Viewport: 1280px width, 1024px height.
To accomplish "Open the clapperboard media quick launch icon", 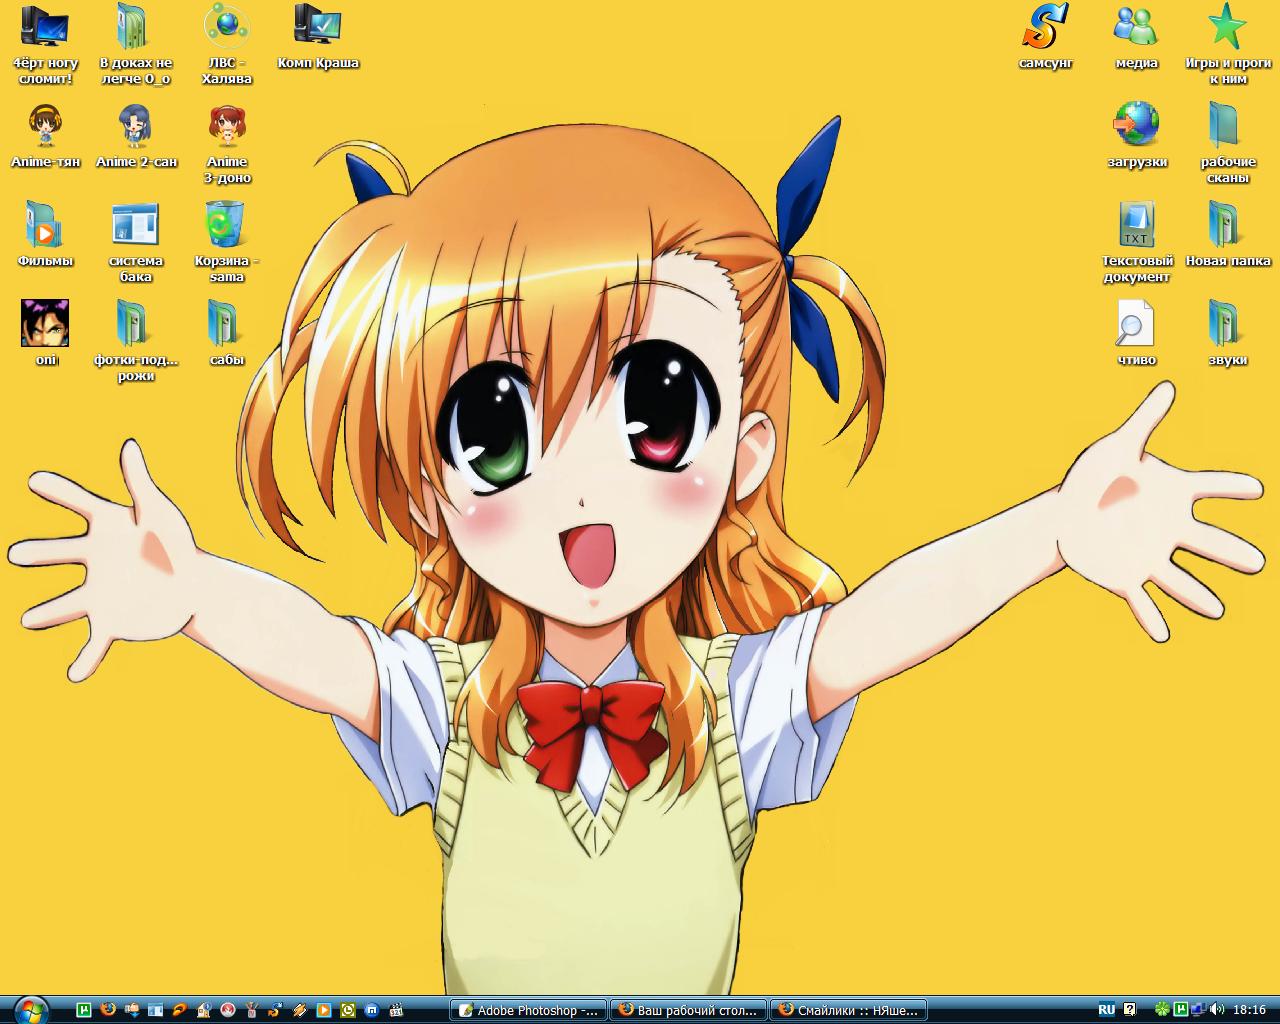I will tap(396, 1010).
